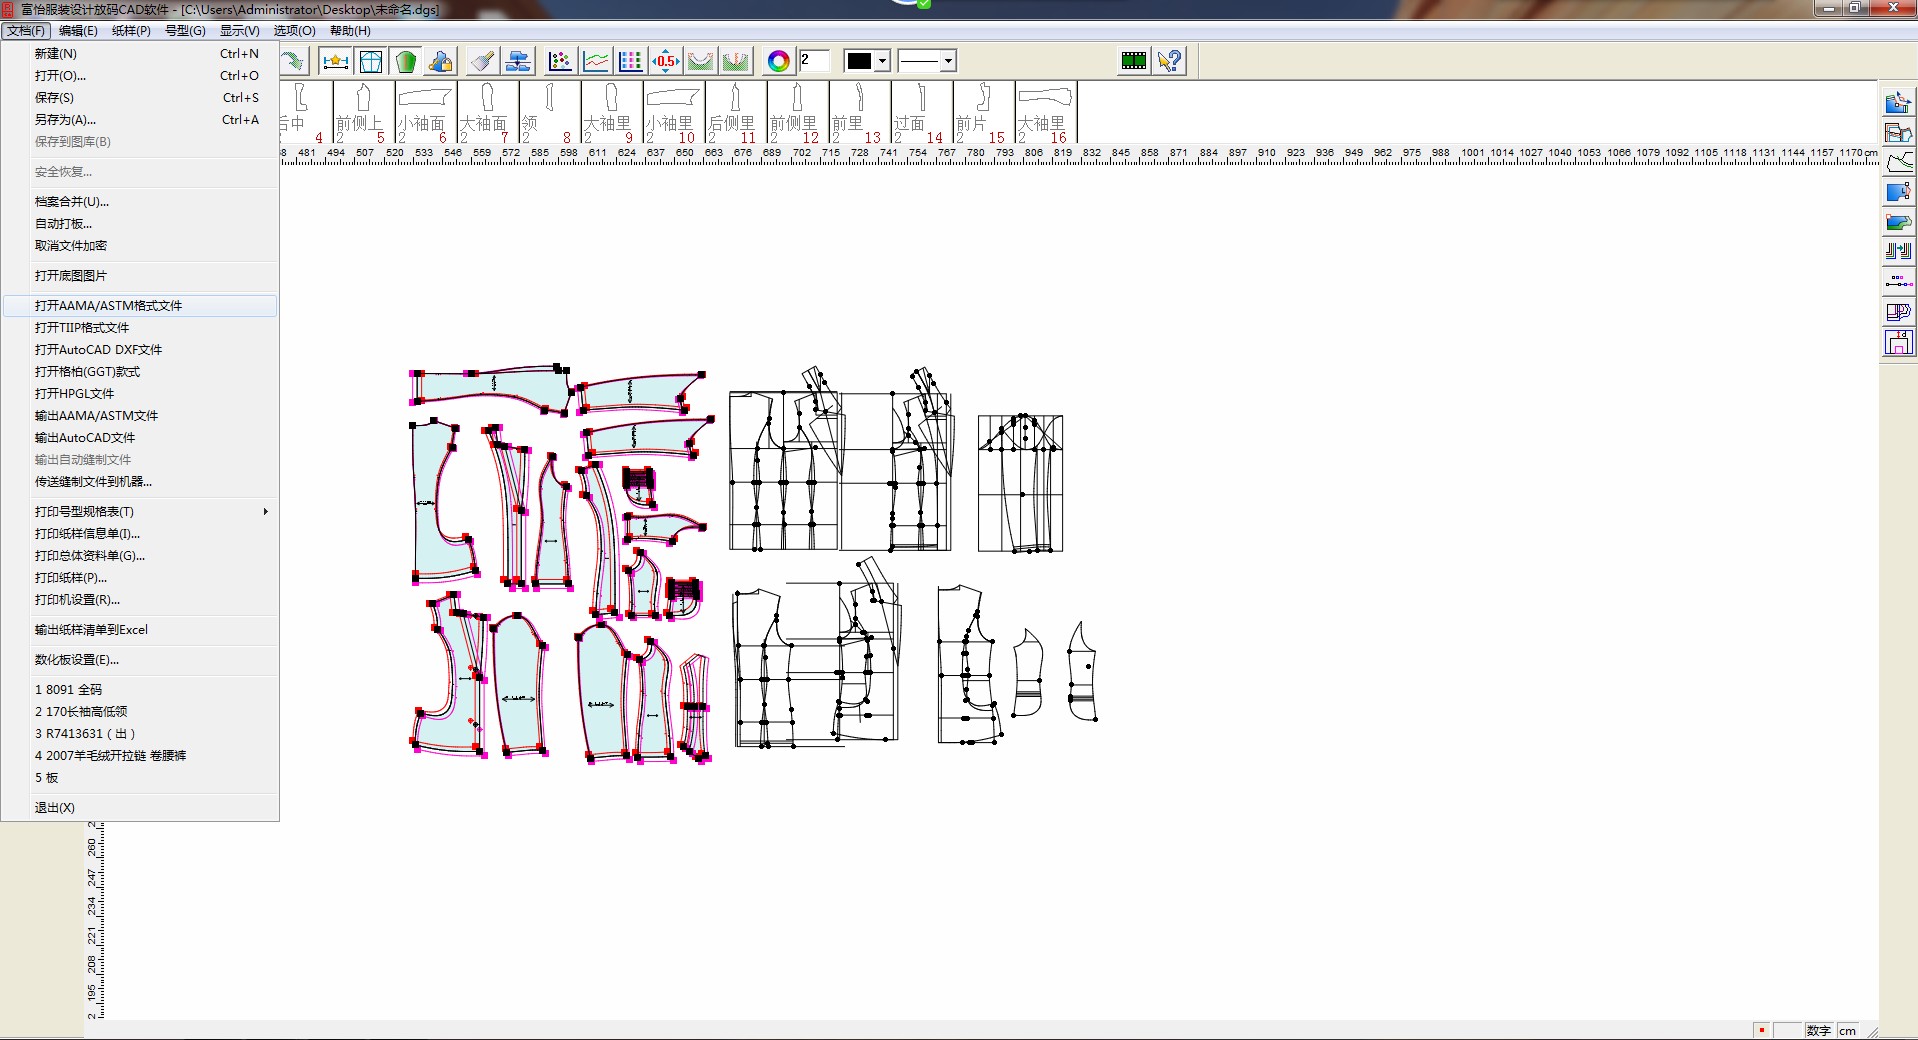The image size is (1918, 1040).
Task: Toggle the blue trapezoid grid display button
Action: [371, 62]
